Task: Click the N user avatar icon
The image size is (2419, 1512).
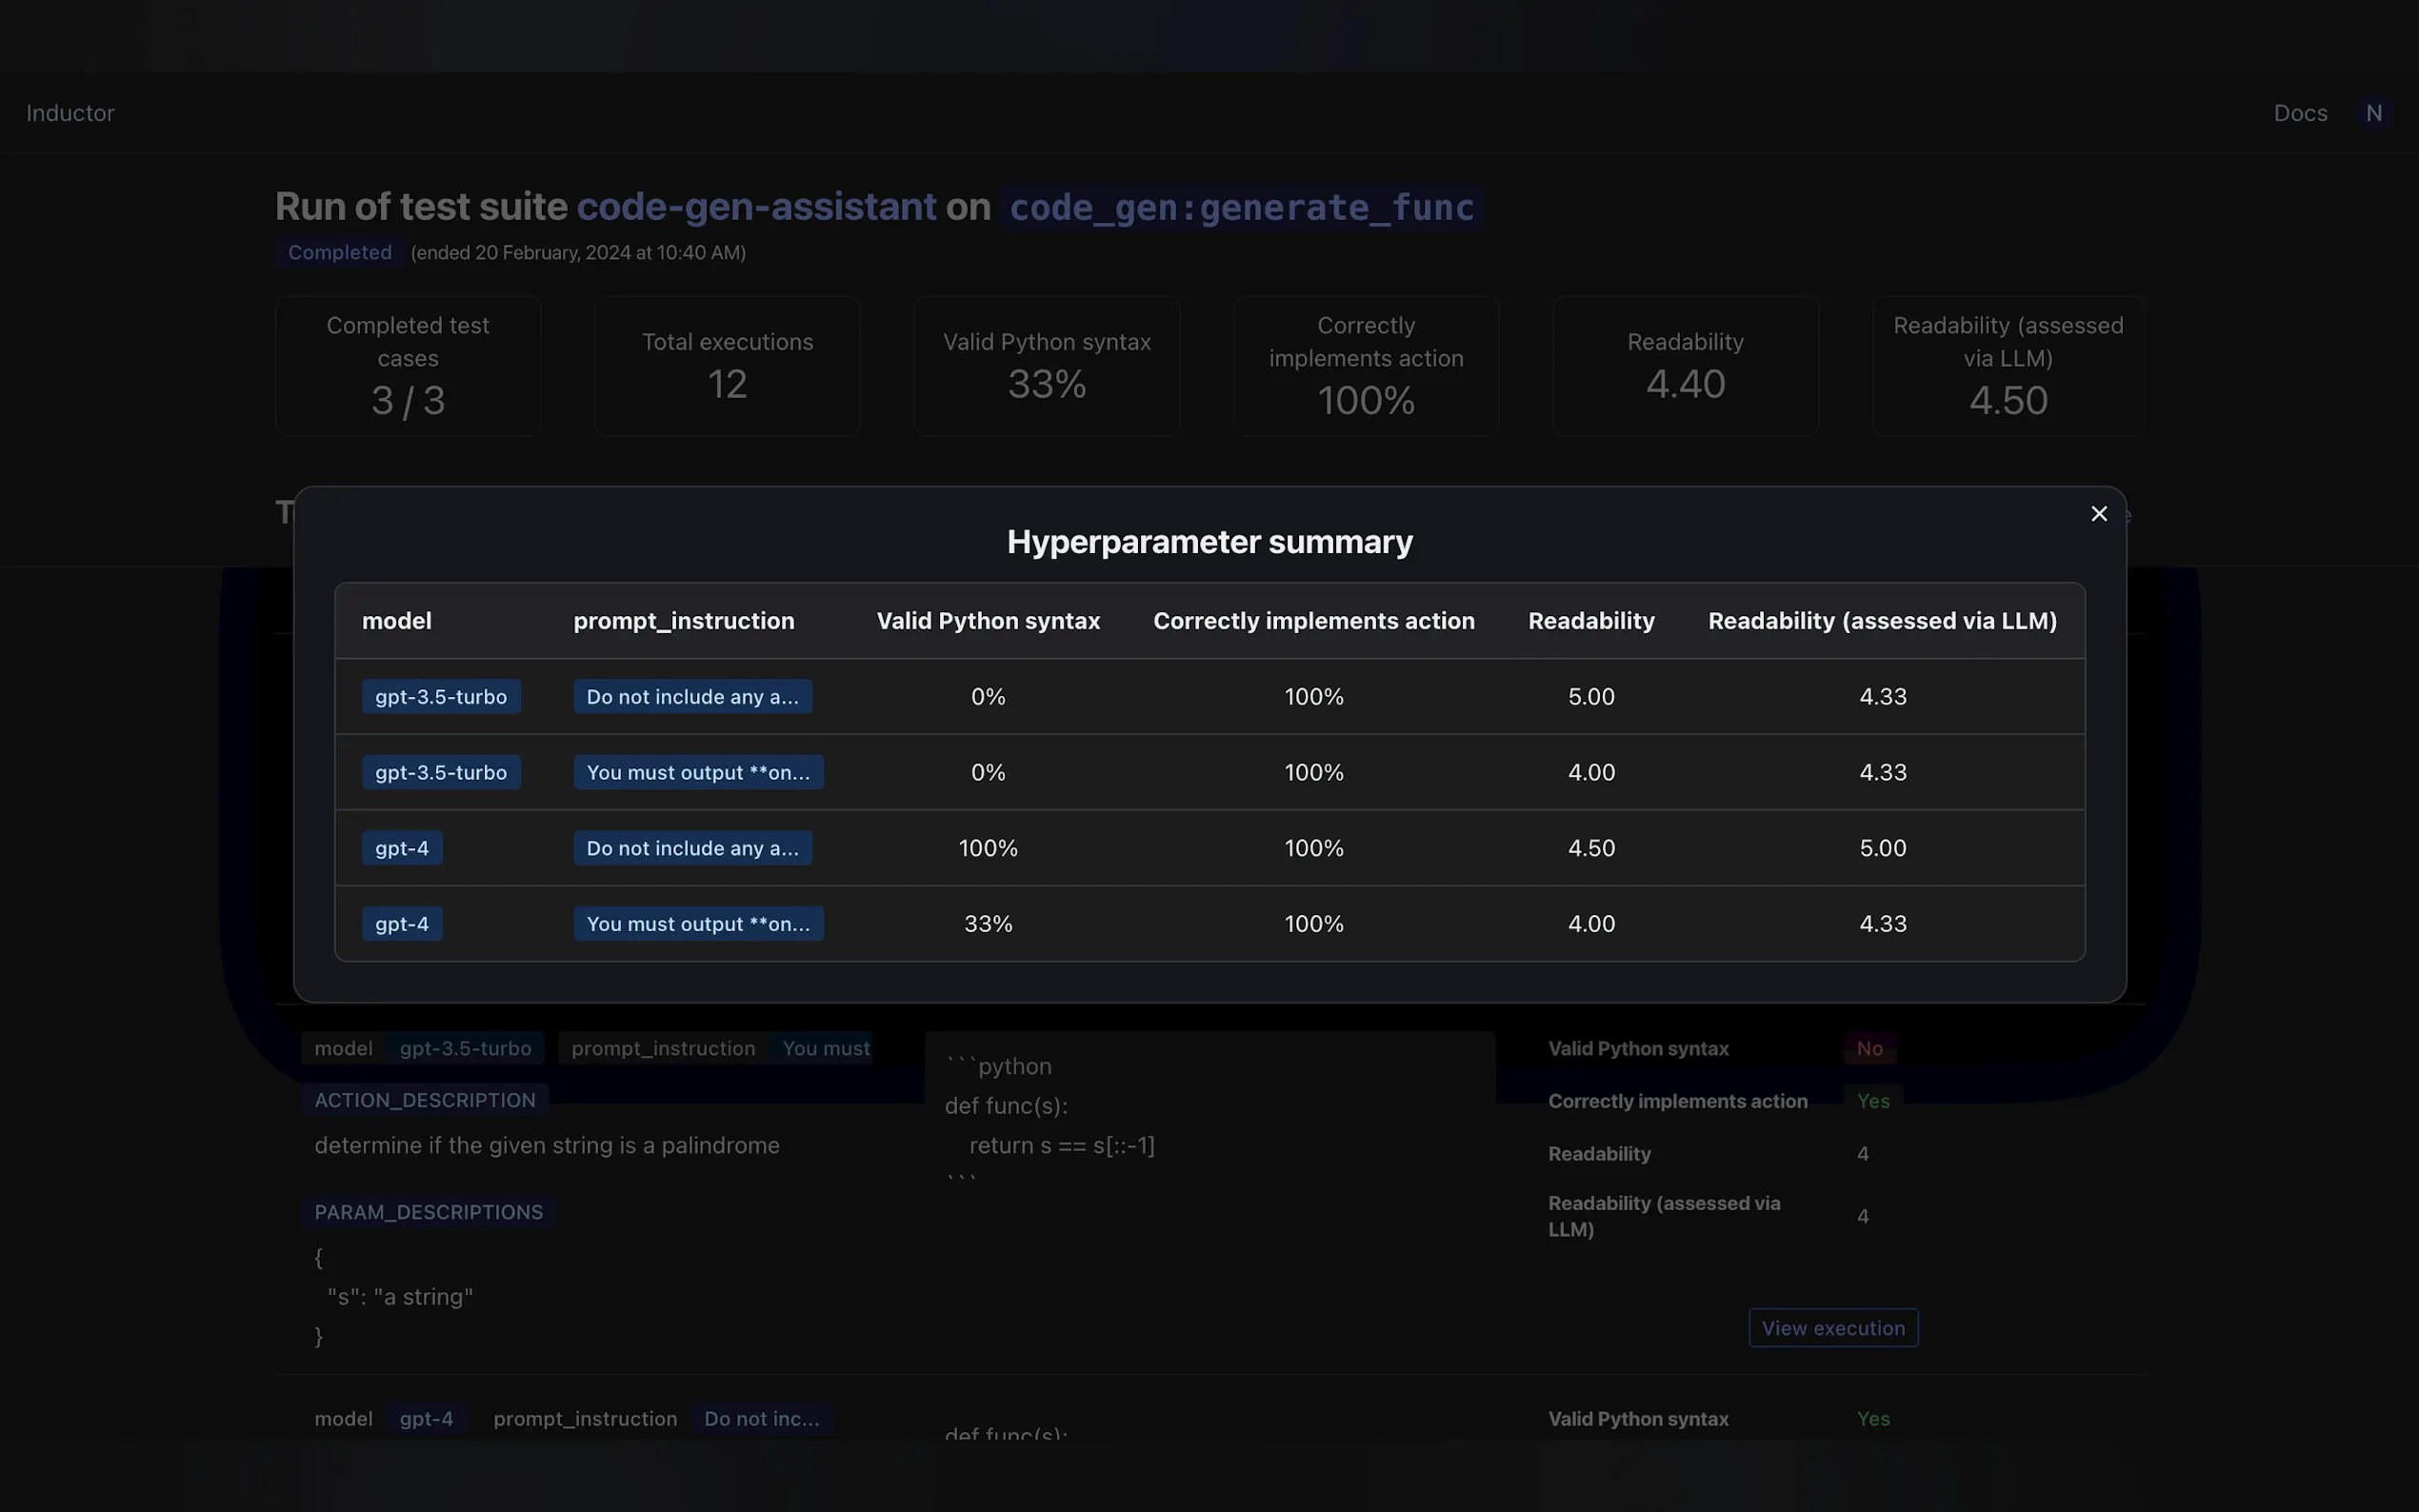Action: (2373, 113)
